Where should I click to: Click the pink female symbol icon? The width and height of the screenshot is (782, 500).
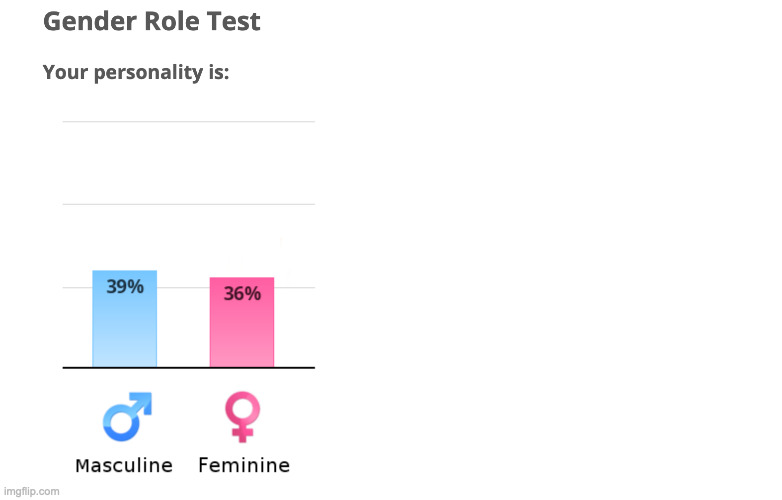(242, 417)
